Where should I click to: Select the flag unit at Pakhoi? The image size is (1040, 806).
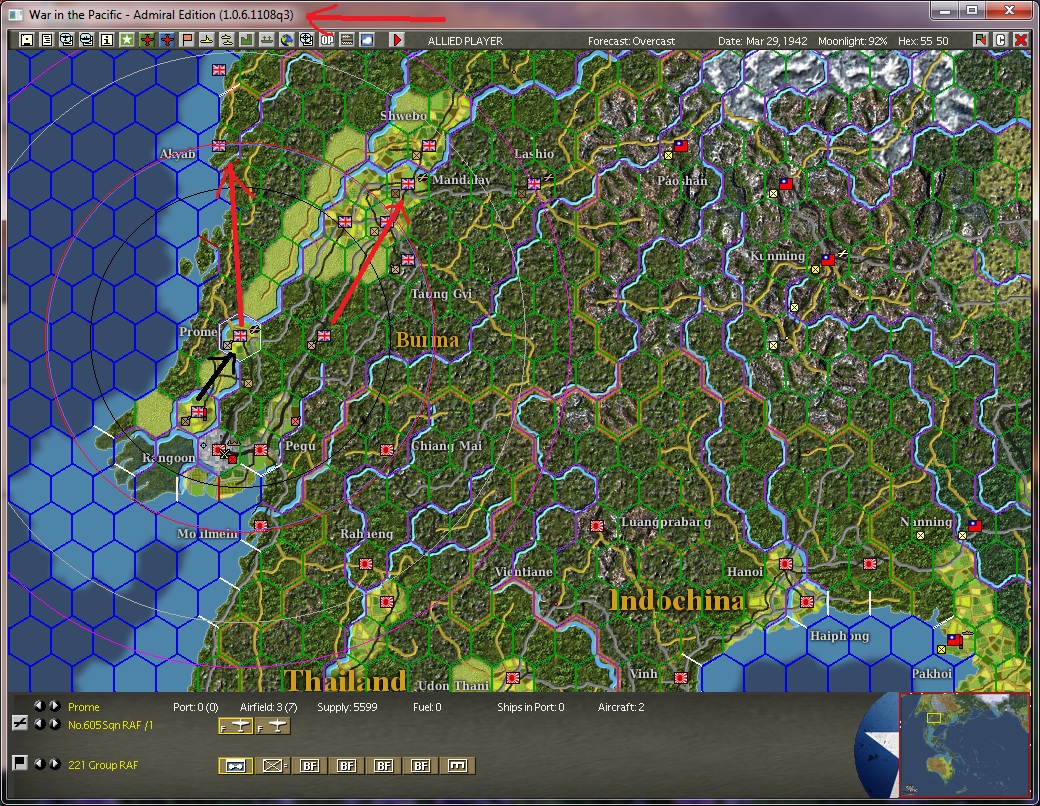[x=954, y=640]
